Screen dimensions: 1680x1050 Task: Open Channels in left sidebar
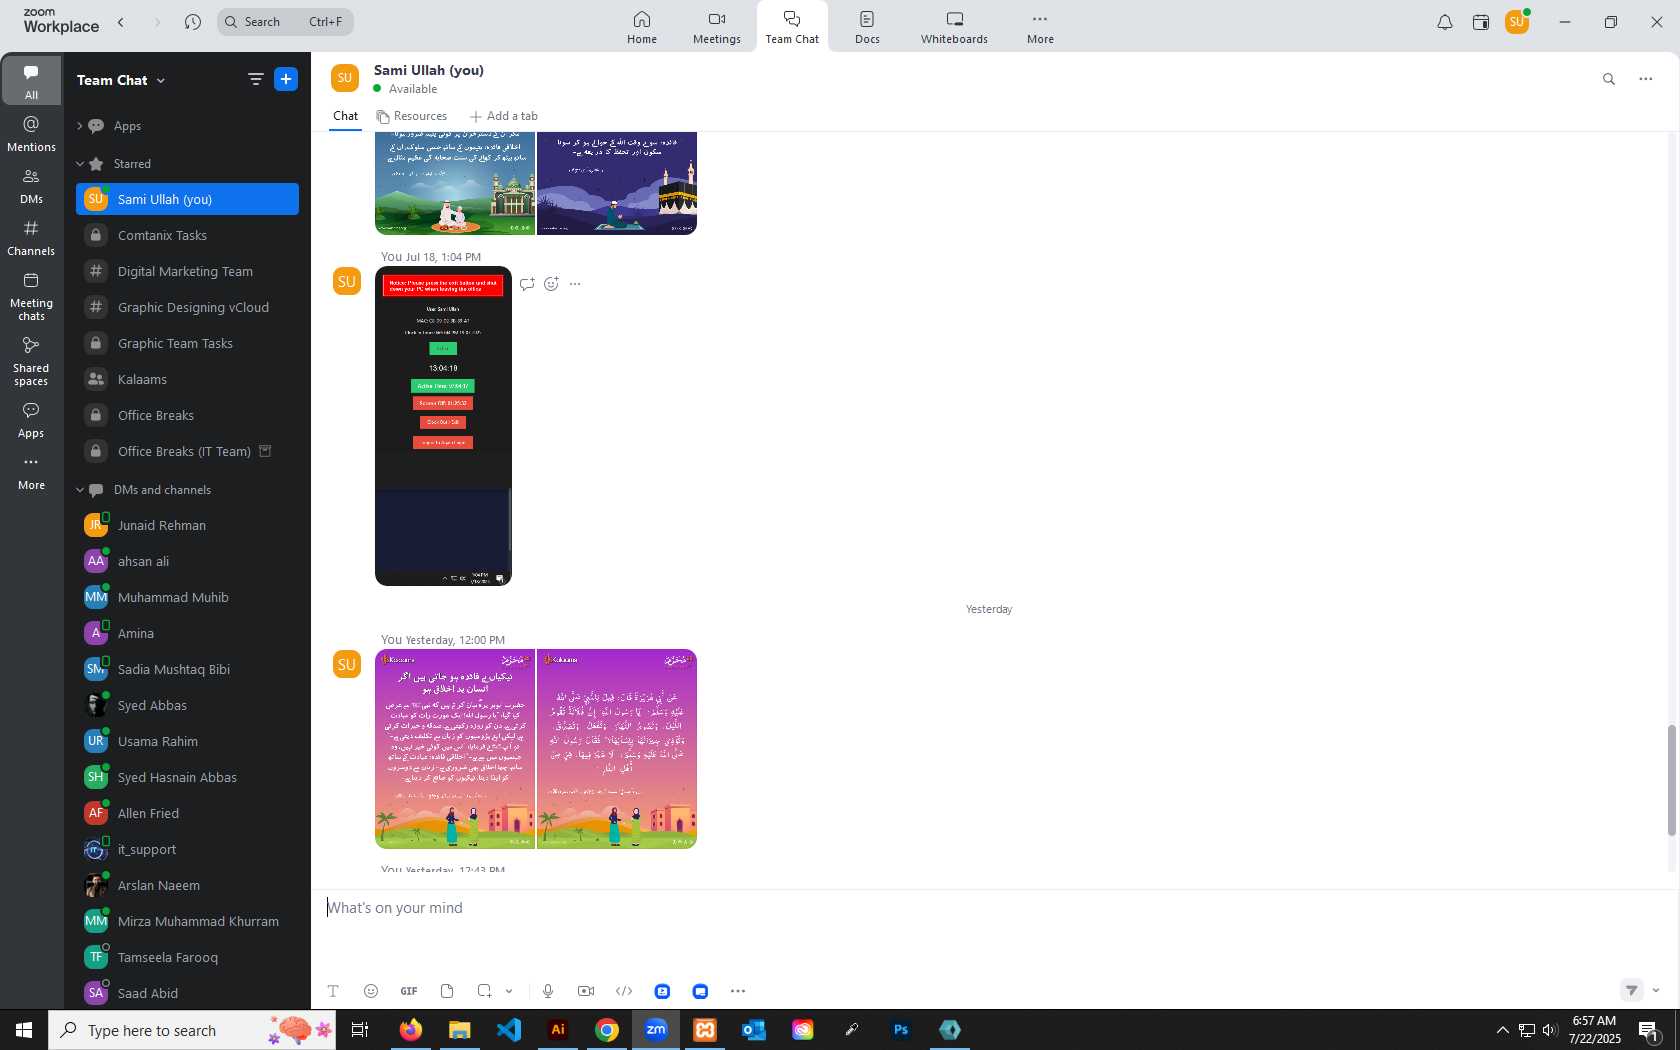pos(31,238)
